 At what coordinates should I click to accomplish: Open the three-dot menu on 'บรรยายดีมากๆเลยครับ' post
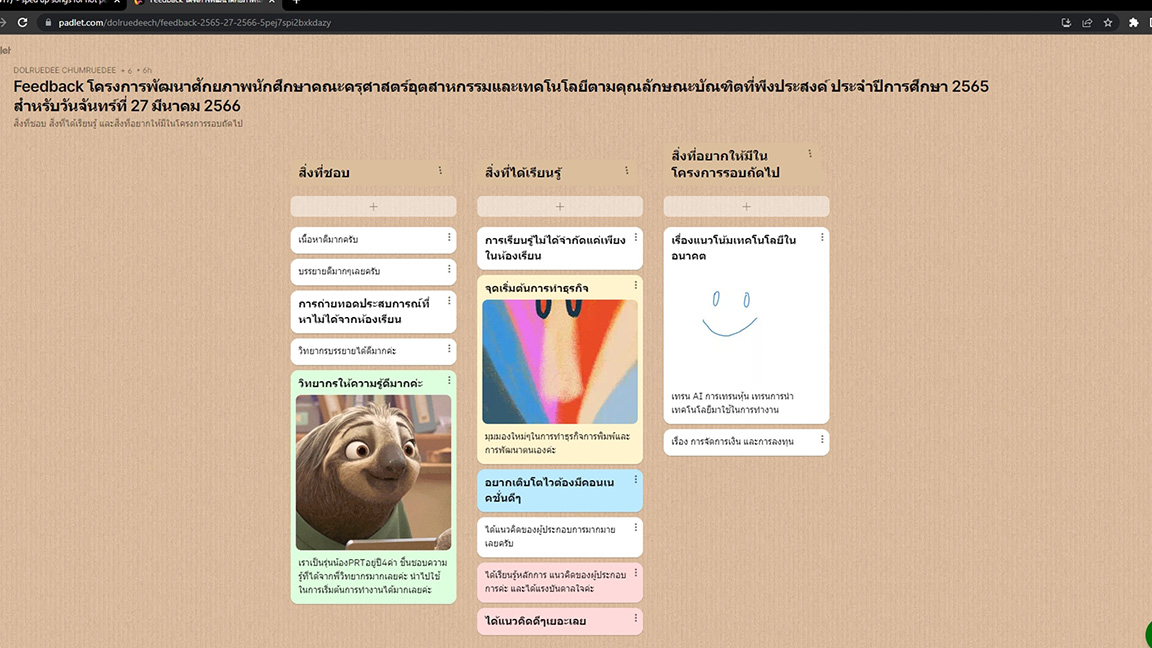pos(449,269)
